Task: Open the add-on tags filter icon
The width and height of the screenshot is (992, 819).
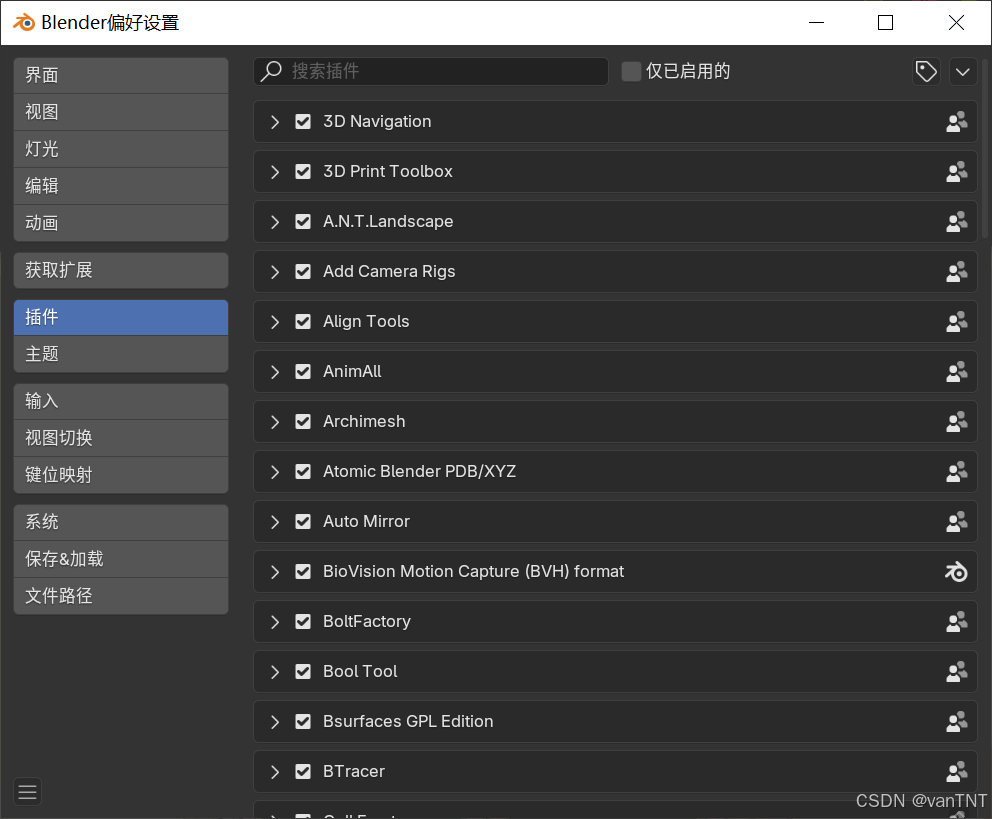Action: [x=926, y=71]
